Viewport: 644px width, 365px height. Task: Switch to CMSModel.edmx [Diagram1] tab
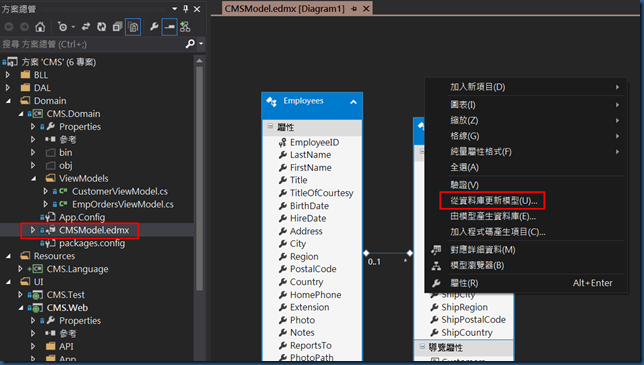point(284,9)
